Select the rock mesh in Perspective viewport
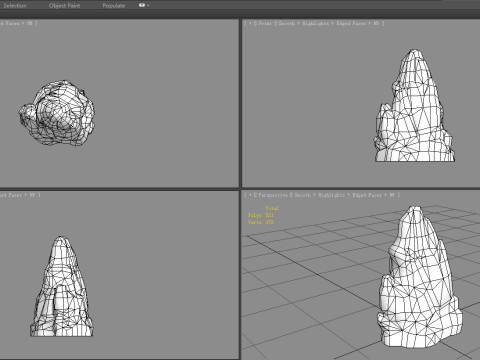 tap(419, 277)
